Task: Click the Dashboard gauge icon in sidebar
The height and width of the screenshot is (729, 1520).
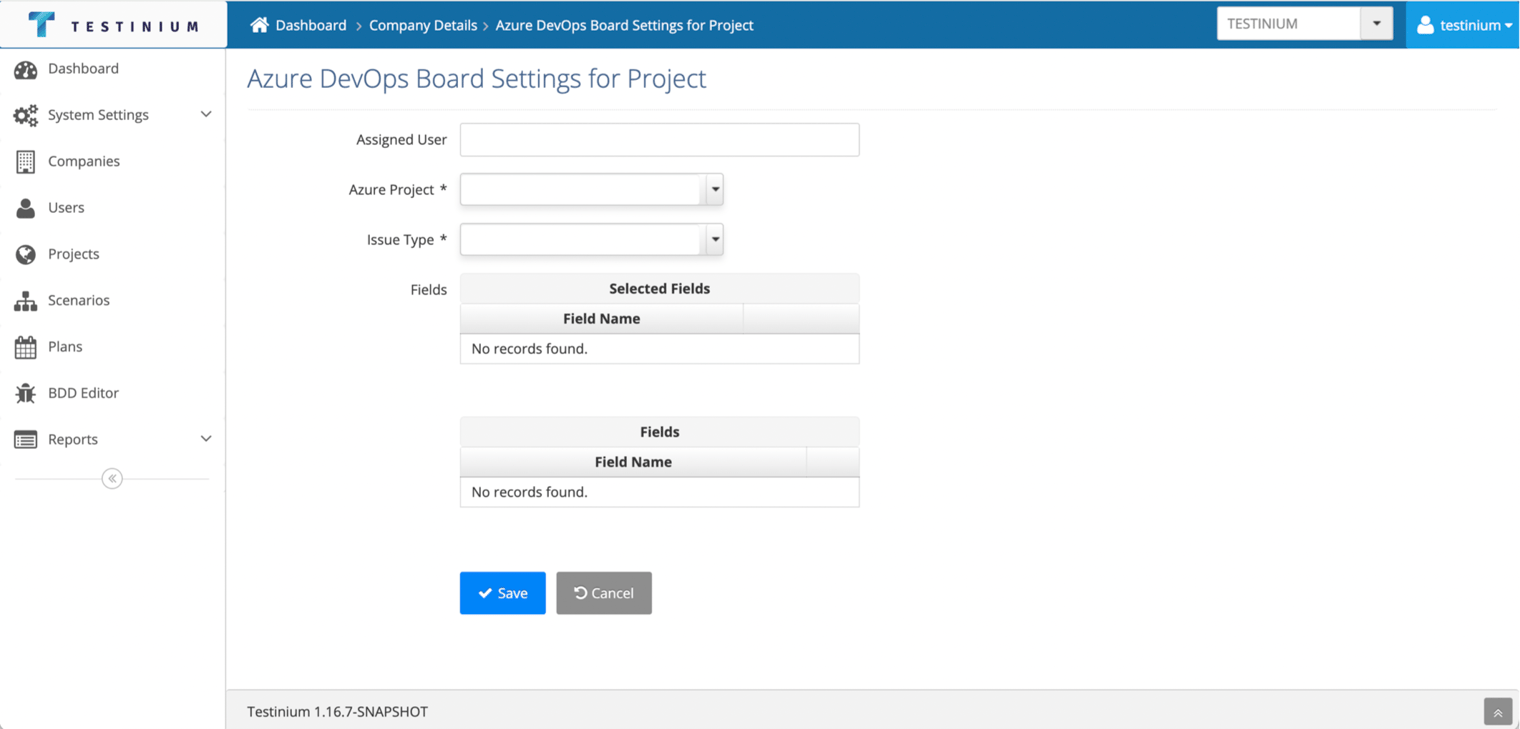Action: pos(26,69)
